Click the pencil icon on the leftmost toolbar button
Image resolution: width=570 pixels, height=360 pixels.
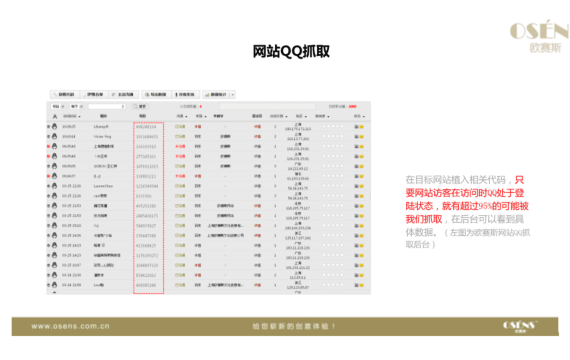55,95
